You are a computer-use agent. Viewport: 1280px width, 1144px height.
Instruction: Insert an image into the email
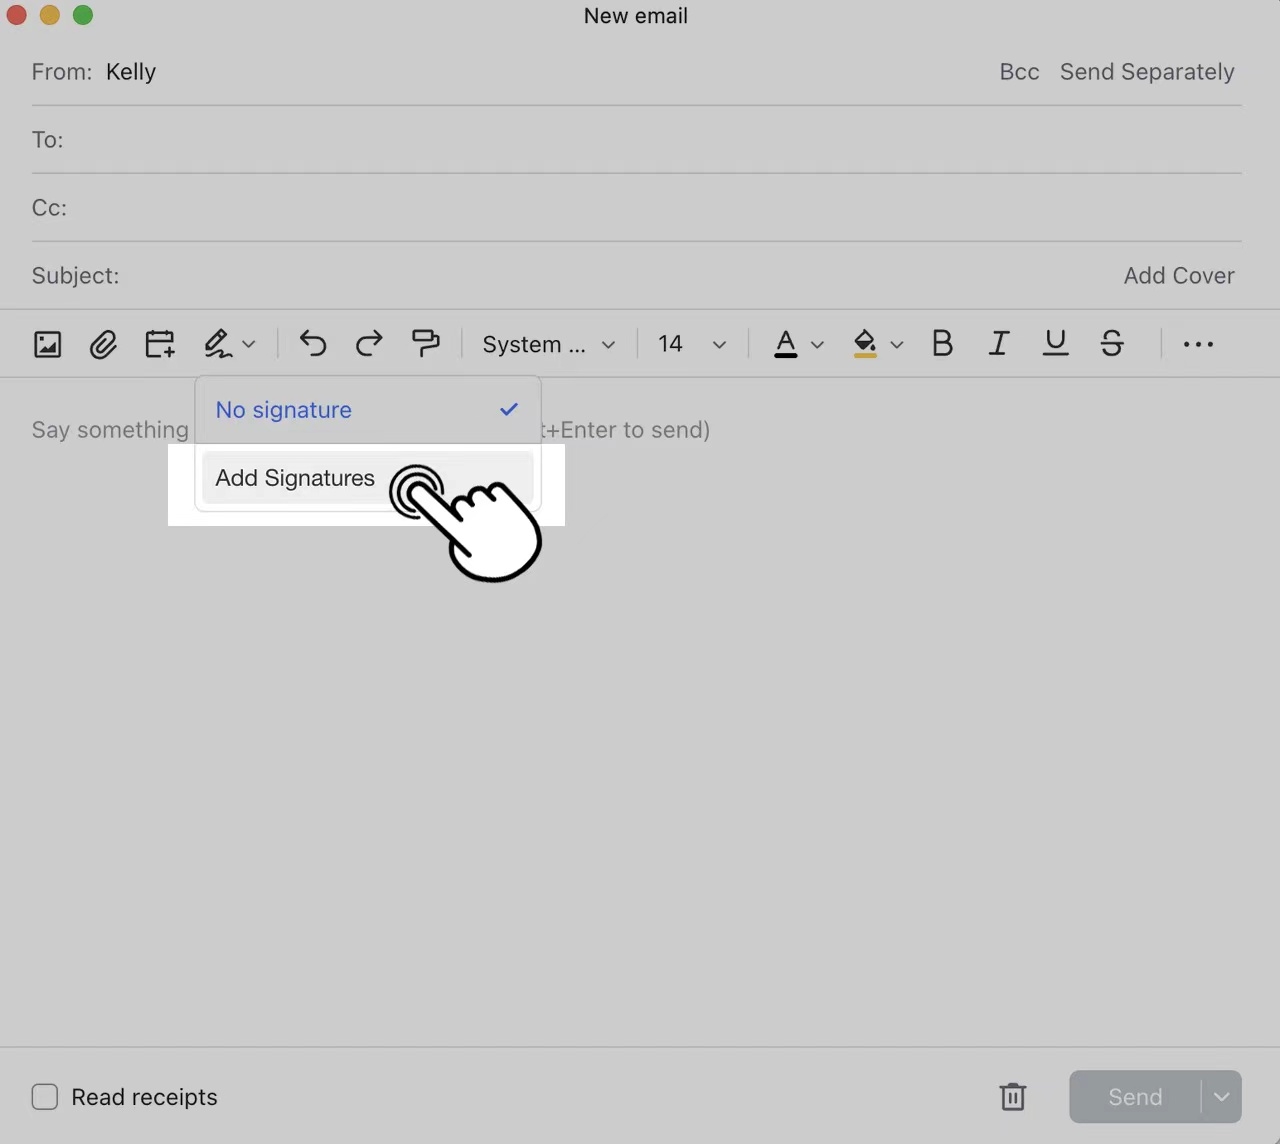point(47,343)
